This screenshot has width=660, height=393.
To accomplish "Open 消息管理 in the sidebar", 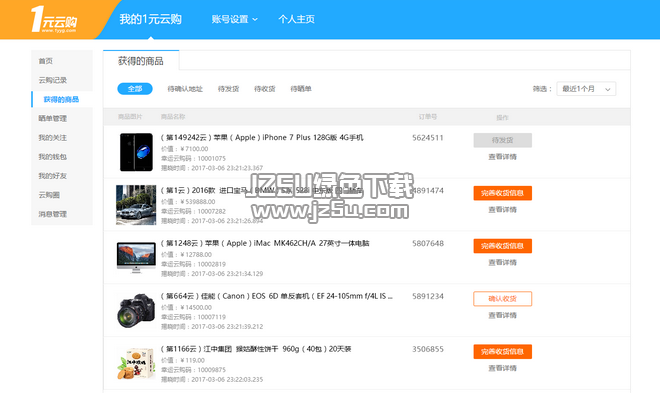I will (x=53, y=214).
